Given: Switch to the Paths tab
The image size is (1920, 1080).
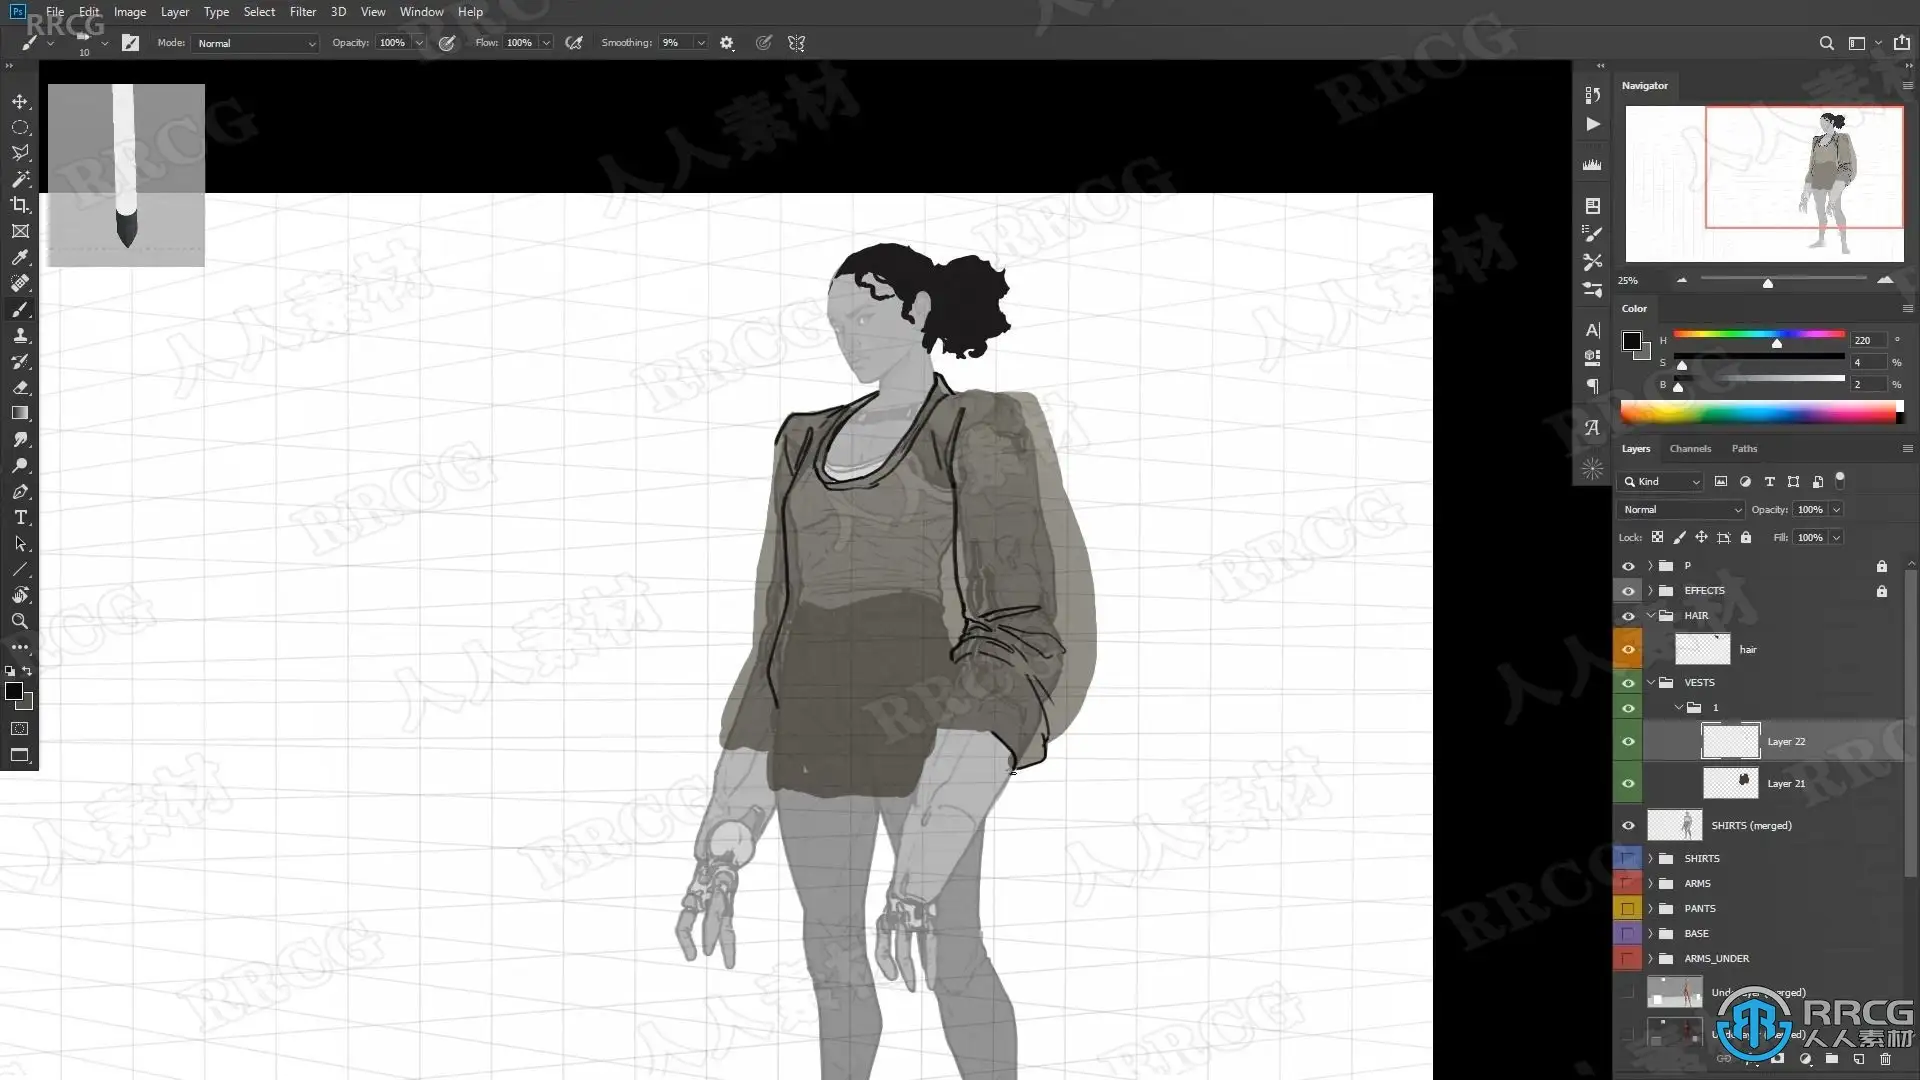Looking at the screenshot, I should 1744,449.
